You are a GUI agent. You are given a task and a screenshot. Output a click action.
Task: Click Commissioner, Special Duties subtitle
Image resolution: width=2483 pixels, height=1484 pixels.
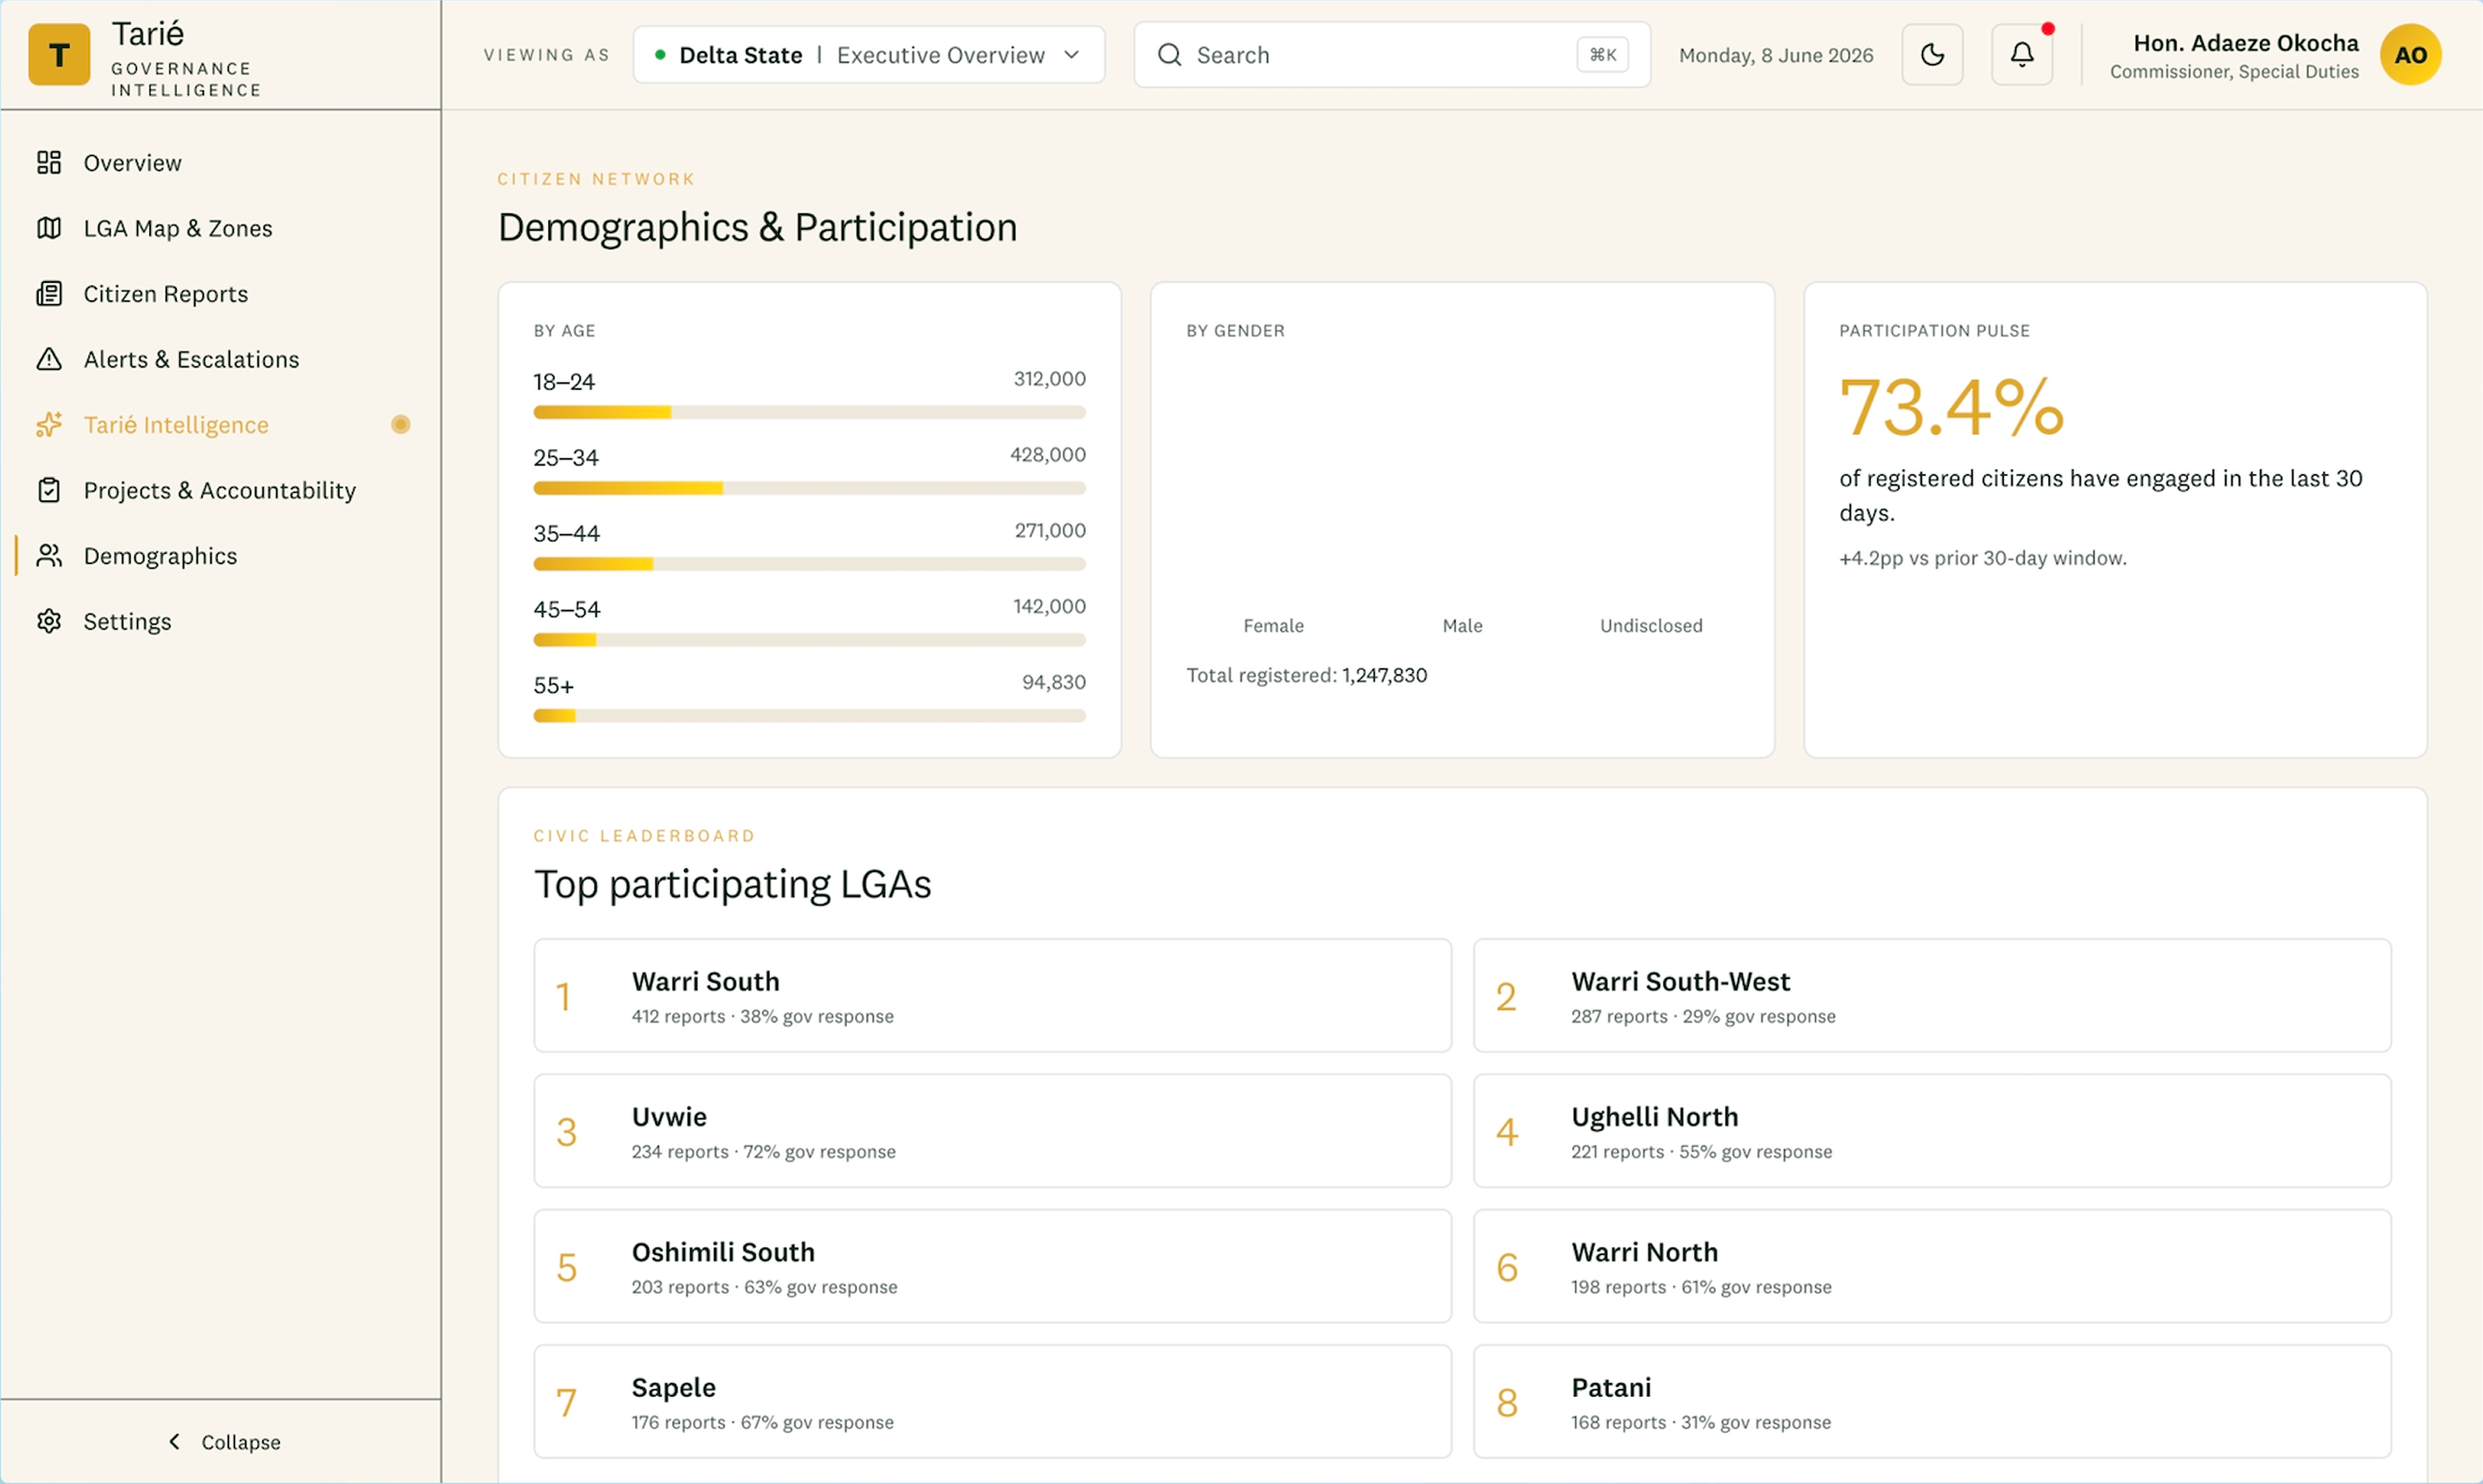pyautogui.click(x=2234, y=72)
